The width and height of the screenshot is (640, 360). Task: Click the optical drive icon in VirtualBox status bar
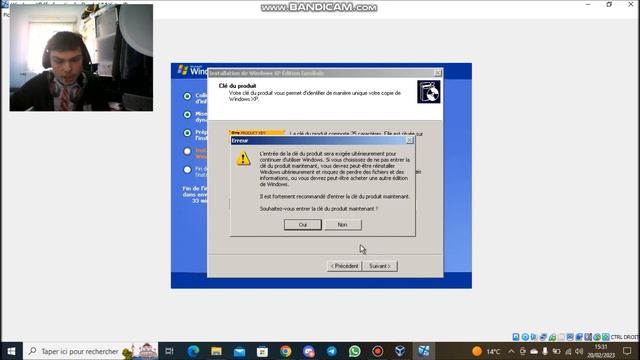click(525, 337)
